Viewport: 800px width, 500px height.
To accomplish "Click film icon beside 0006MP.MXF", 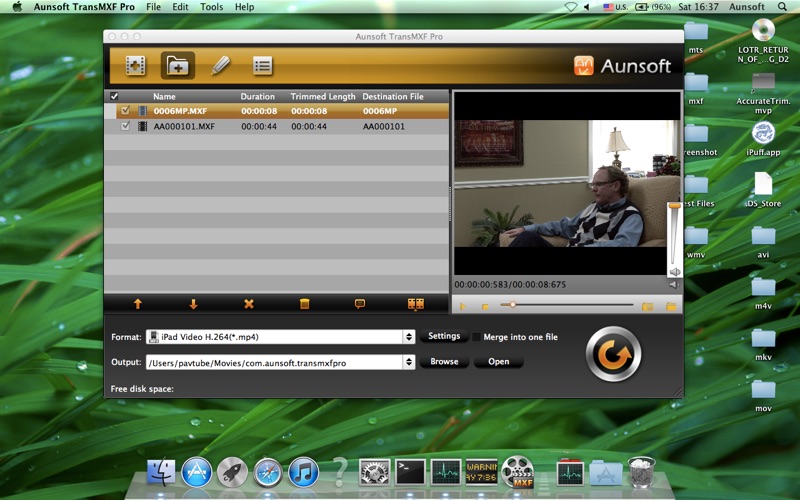I will click(142, 111).
